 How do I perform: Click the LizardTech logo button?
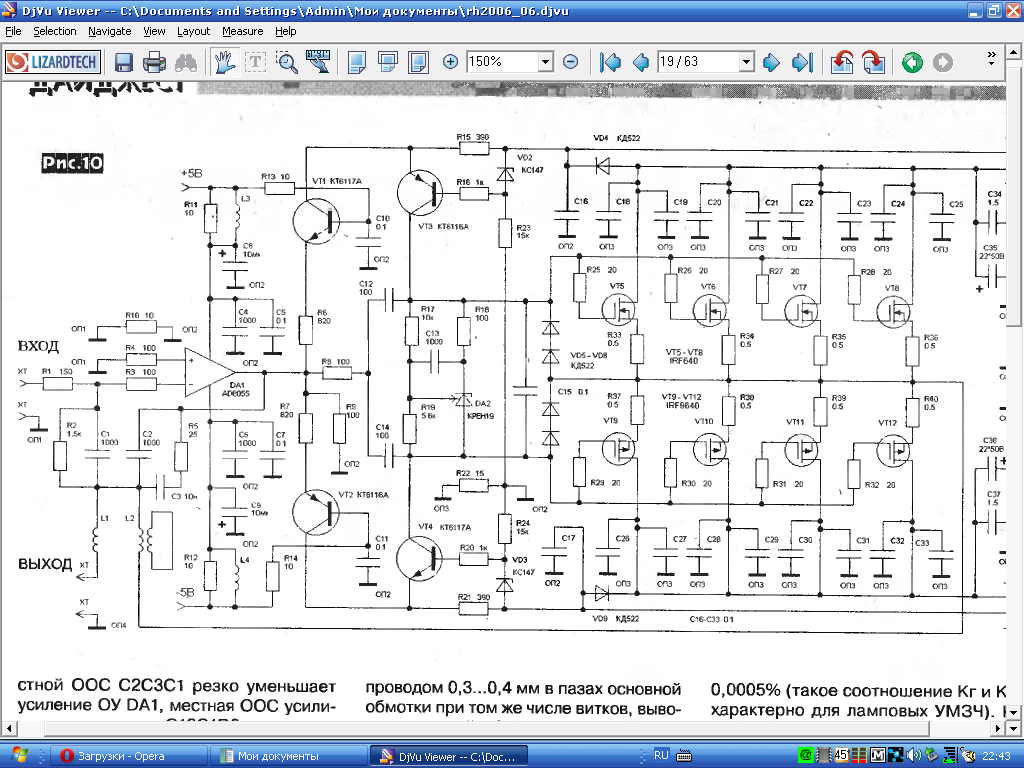click(53, 63)
